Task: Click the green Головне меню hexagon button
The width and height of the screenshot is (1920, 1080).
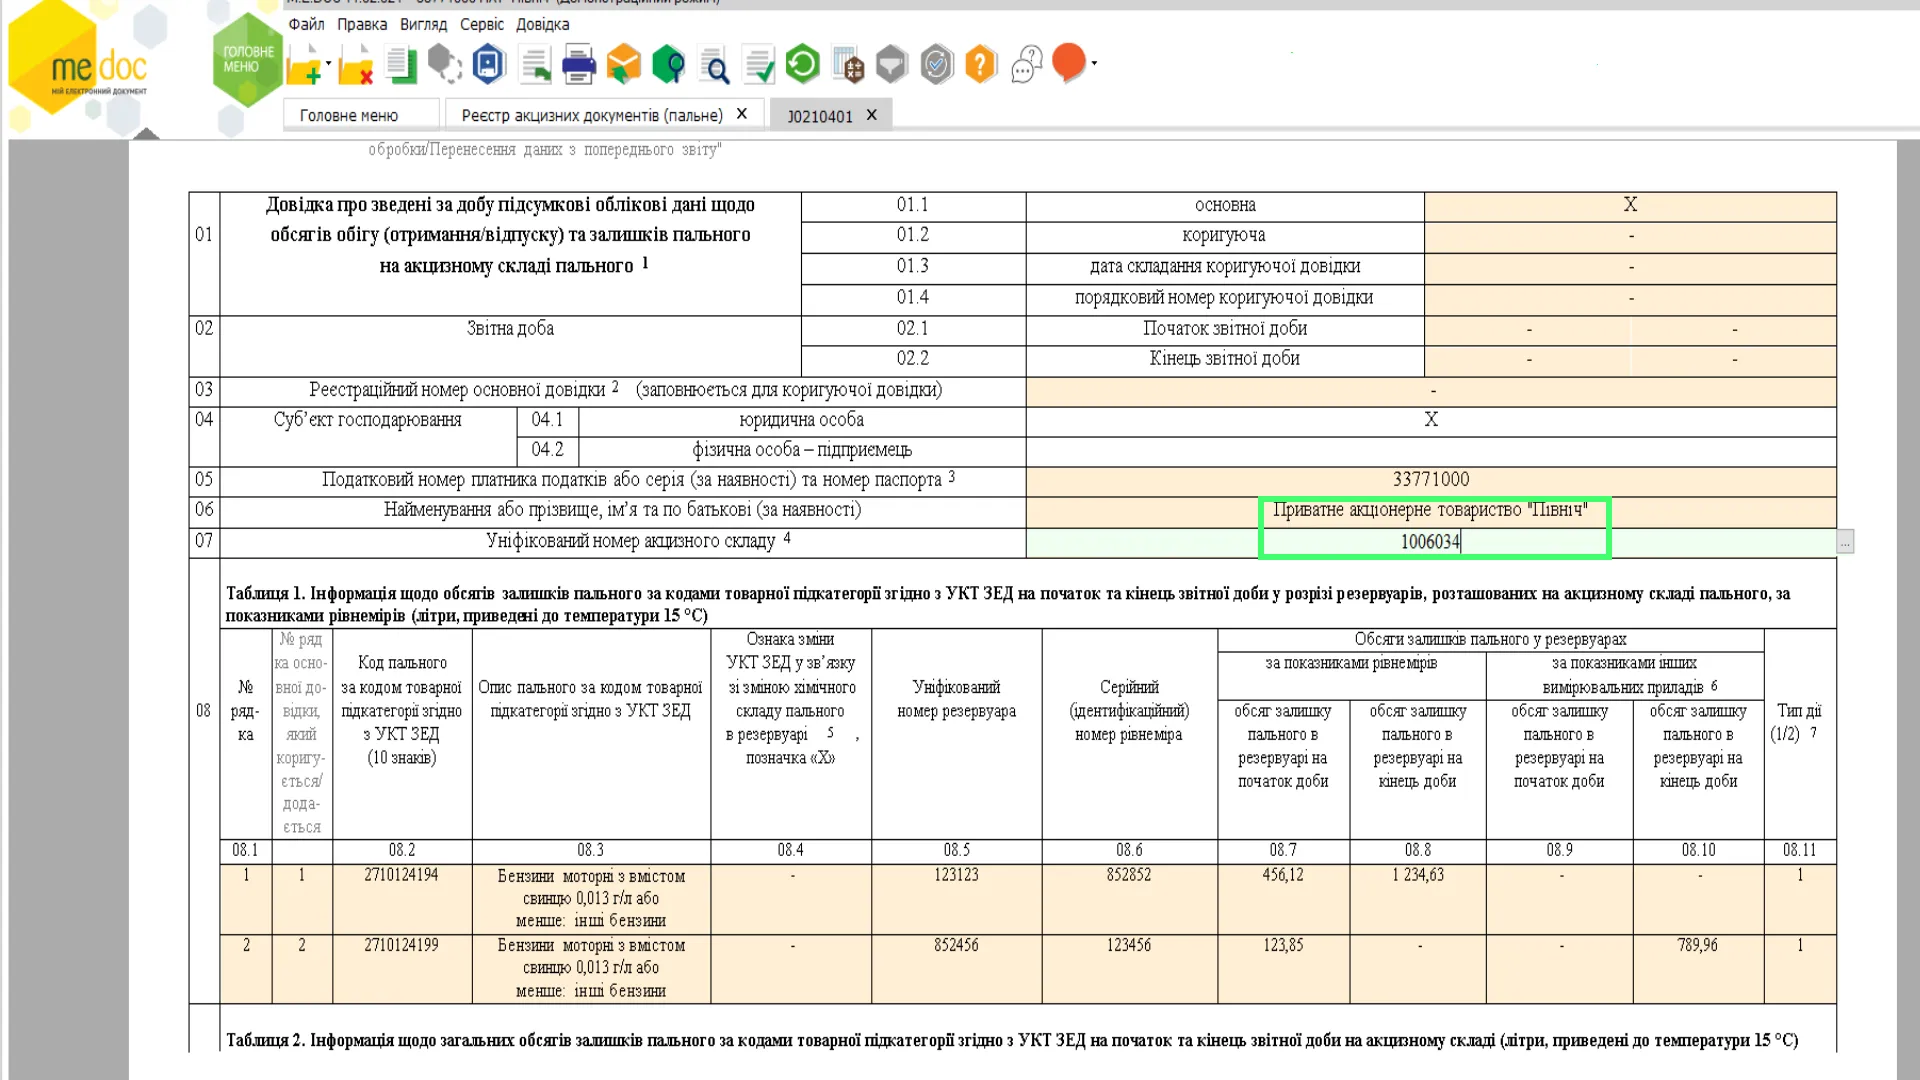Action: coord(247,60)
